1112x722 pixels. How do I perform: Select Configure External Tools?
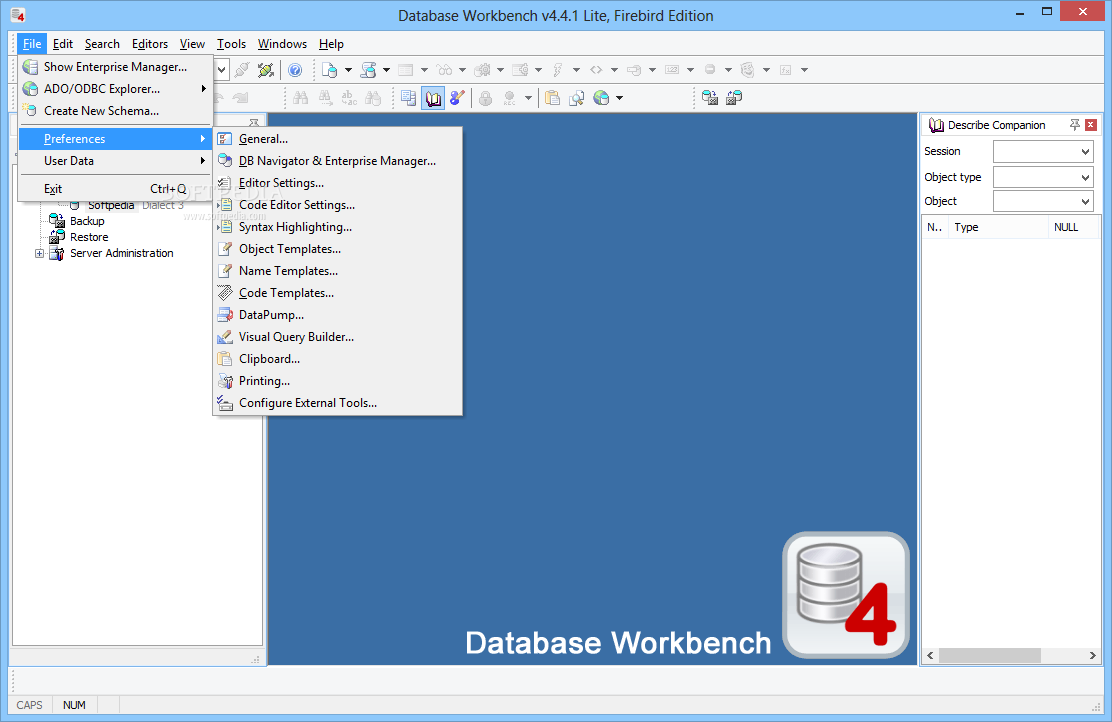coord(338,403)
